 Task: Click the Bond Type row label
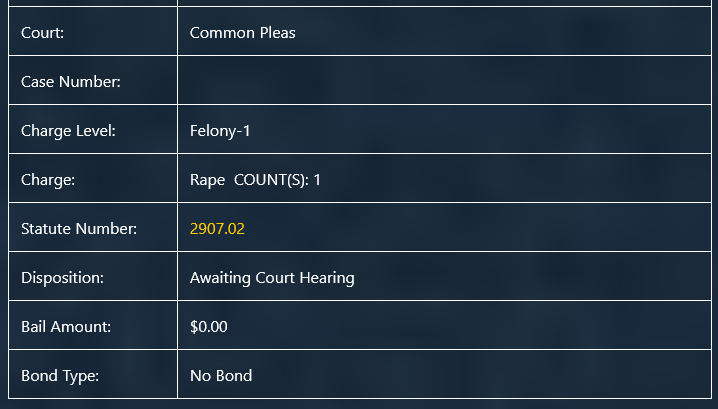[x=60, y=376]
